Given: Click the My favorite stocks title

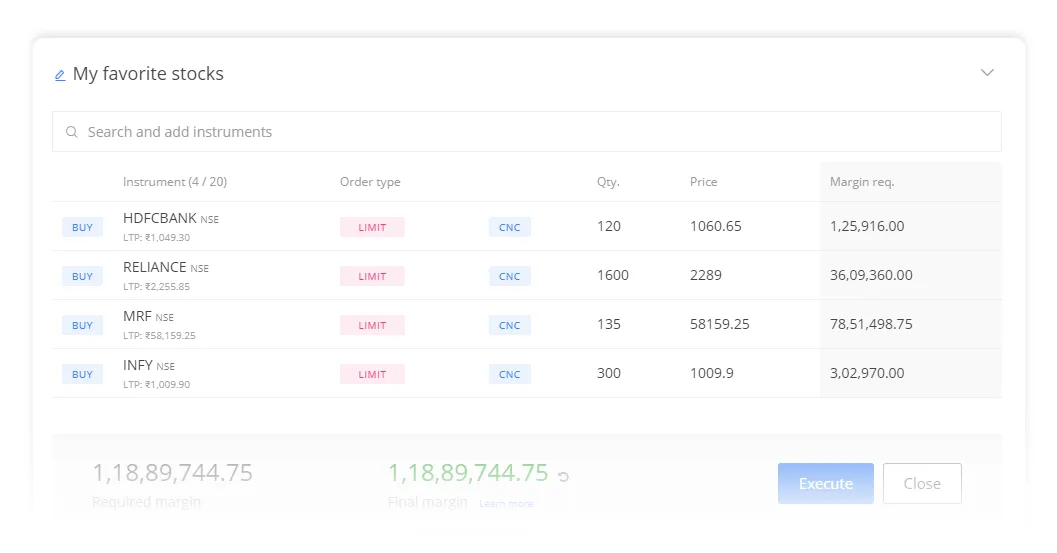Looking at the screenshot, I should (x=148, y=74).
